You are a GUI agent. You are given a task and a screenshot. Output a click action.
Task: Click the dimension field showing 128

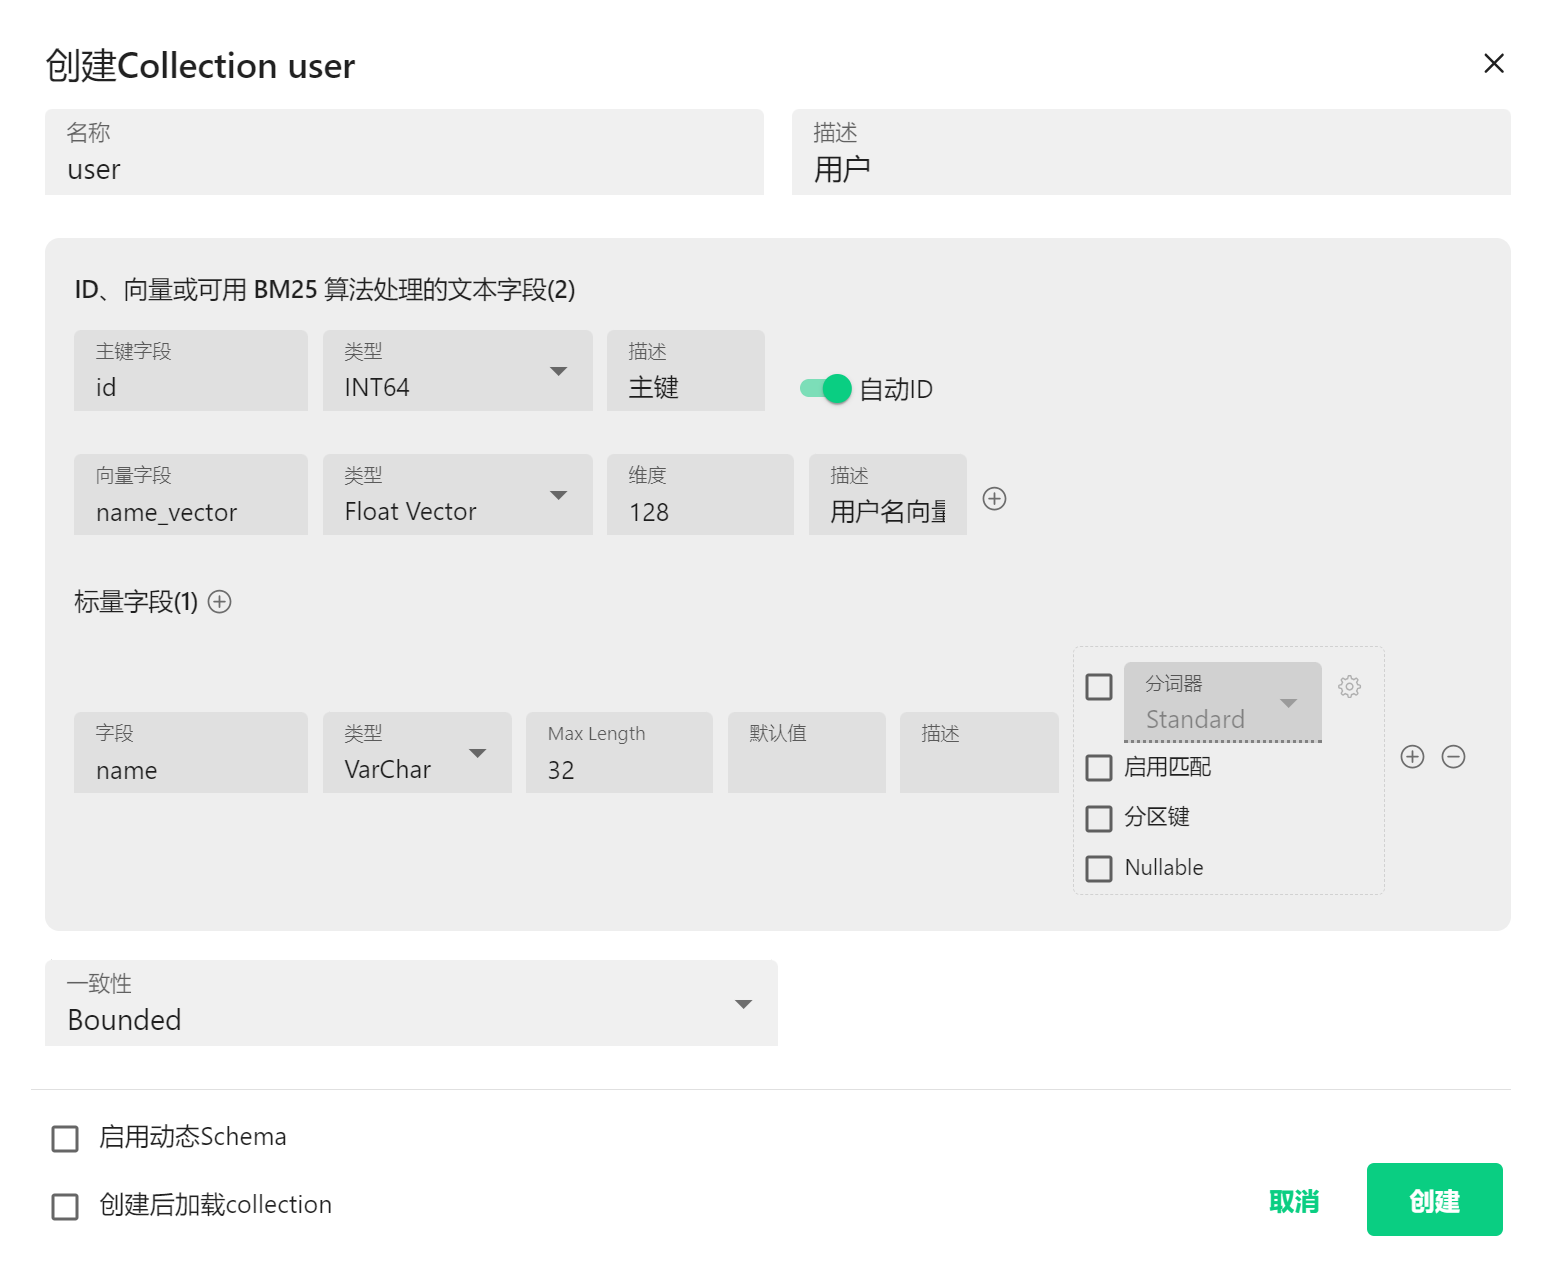pos(699,496)
